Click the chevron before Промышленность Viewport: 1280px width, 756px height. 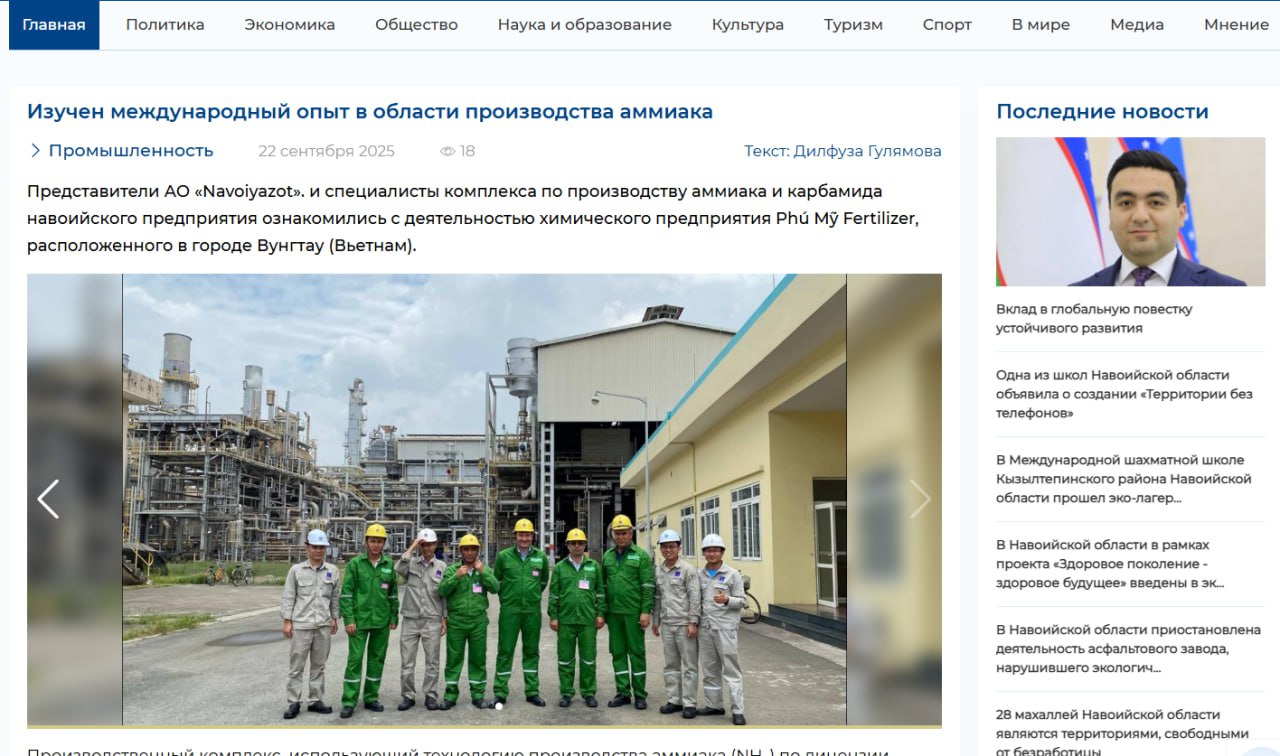click(x=36, y=151)
